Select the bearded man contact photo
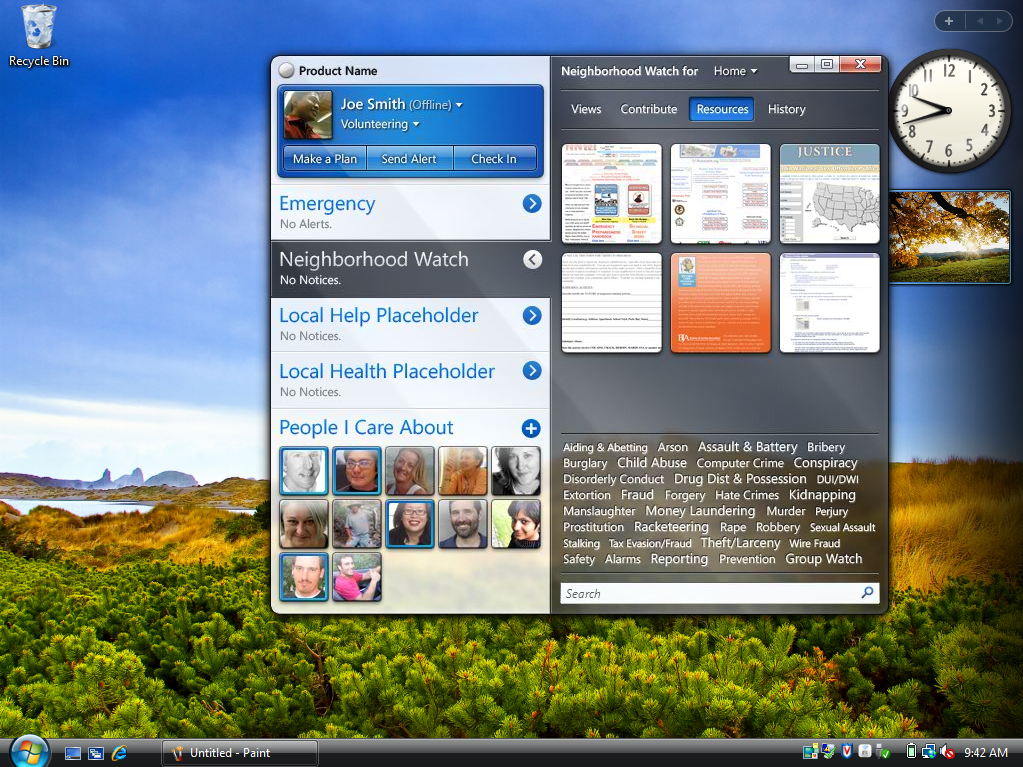Screen dimensions: 1023x767 click(463, 523)
